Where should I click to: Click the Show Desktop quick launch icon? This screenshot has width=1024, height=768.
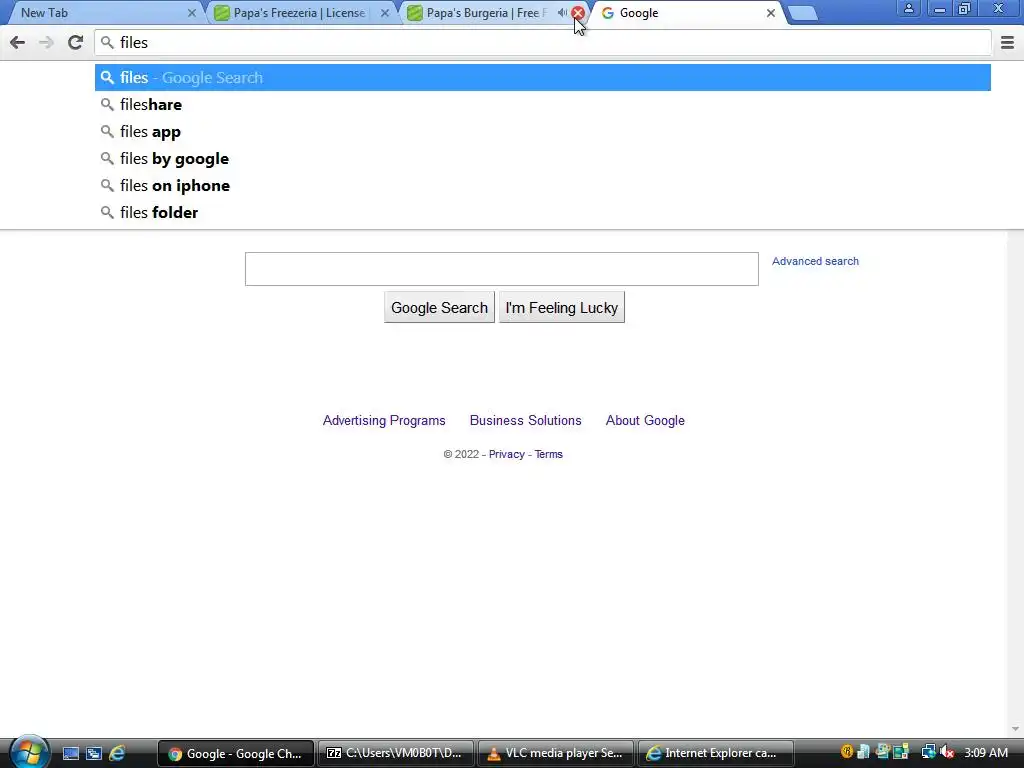[x=71, y=754]
